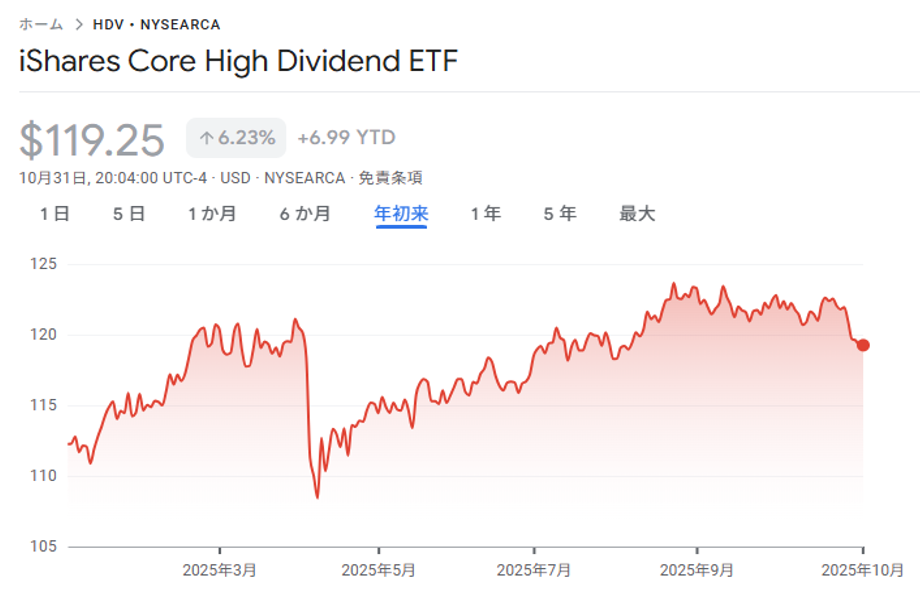
Task: Select the 6か月 range tab
Action: tap(305, 213)
